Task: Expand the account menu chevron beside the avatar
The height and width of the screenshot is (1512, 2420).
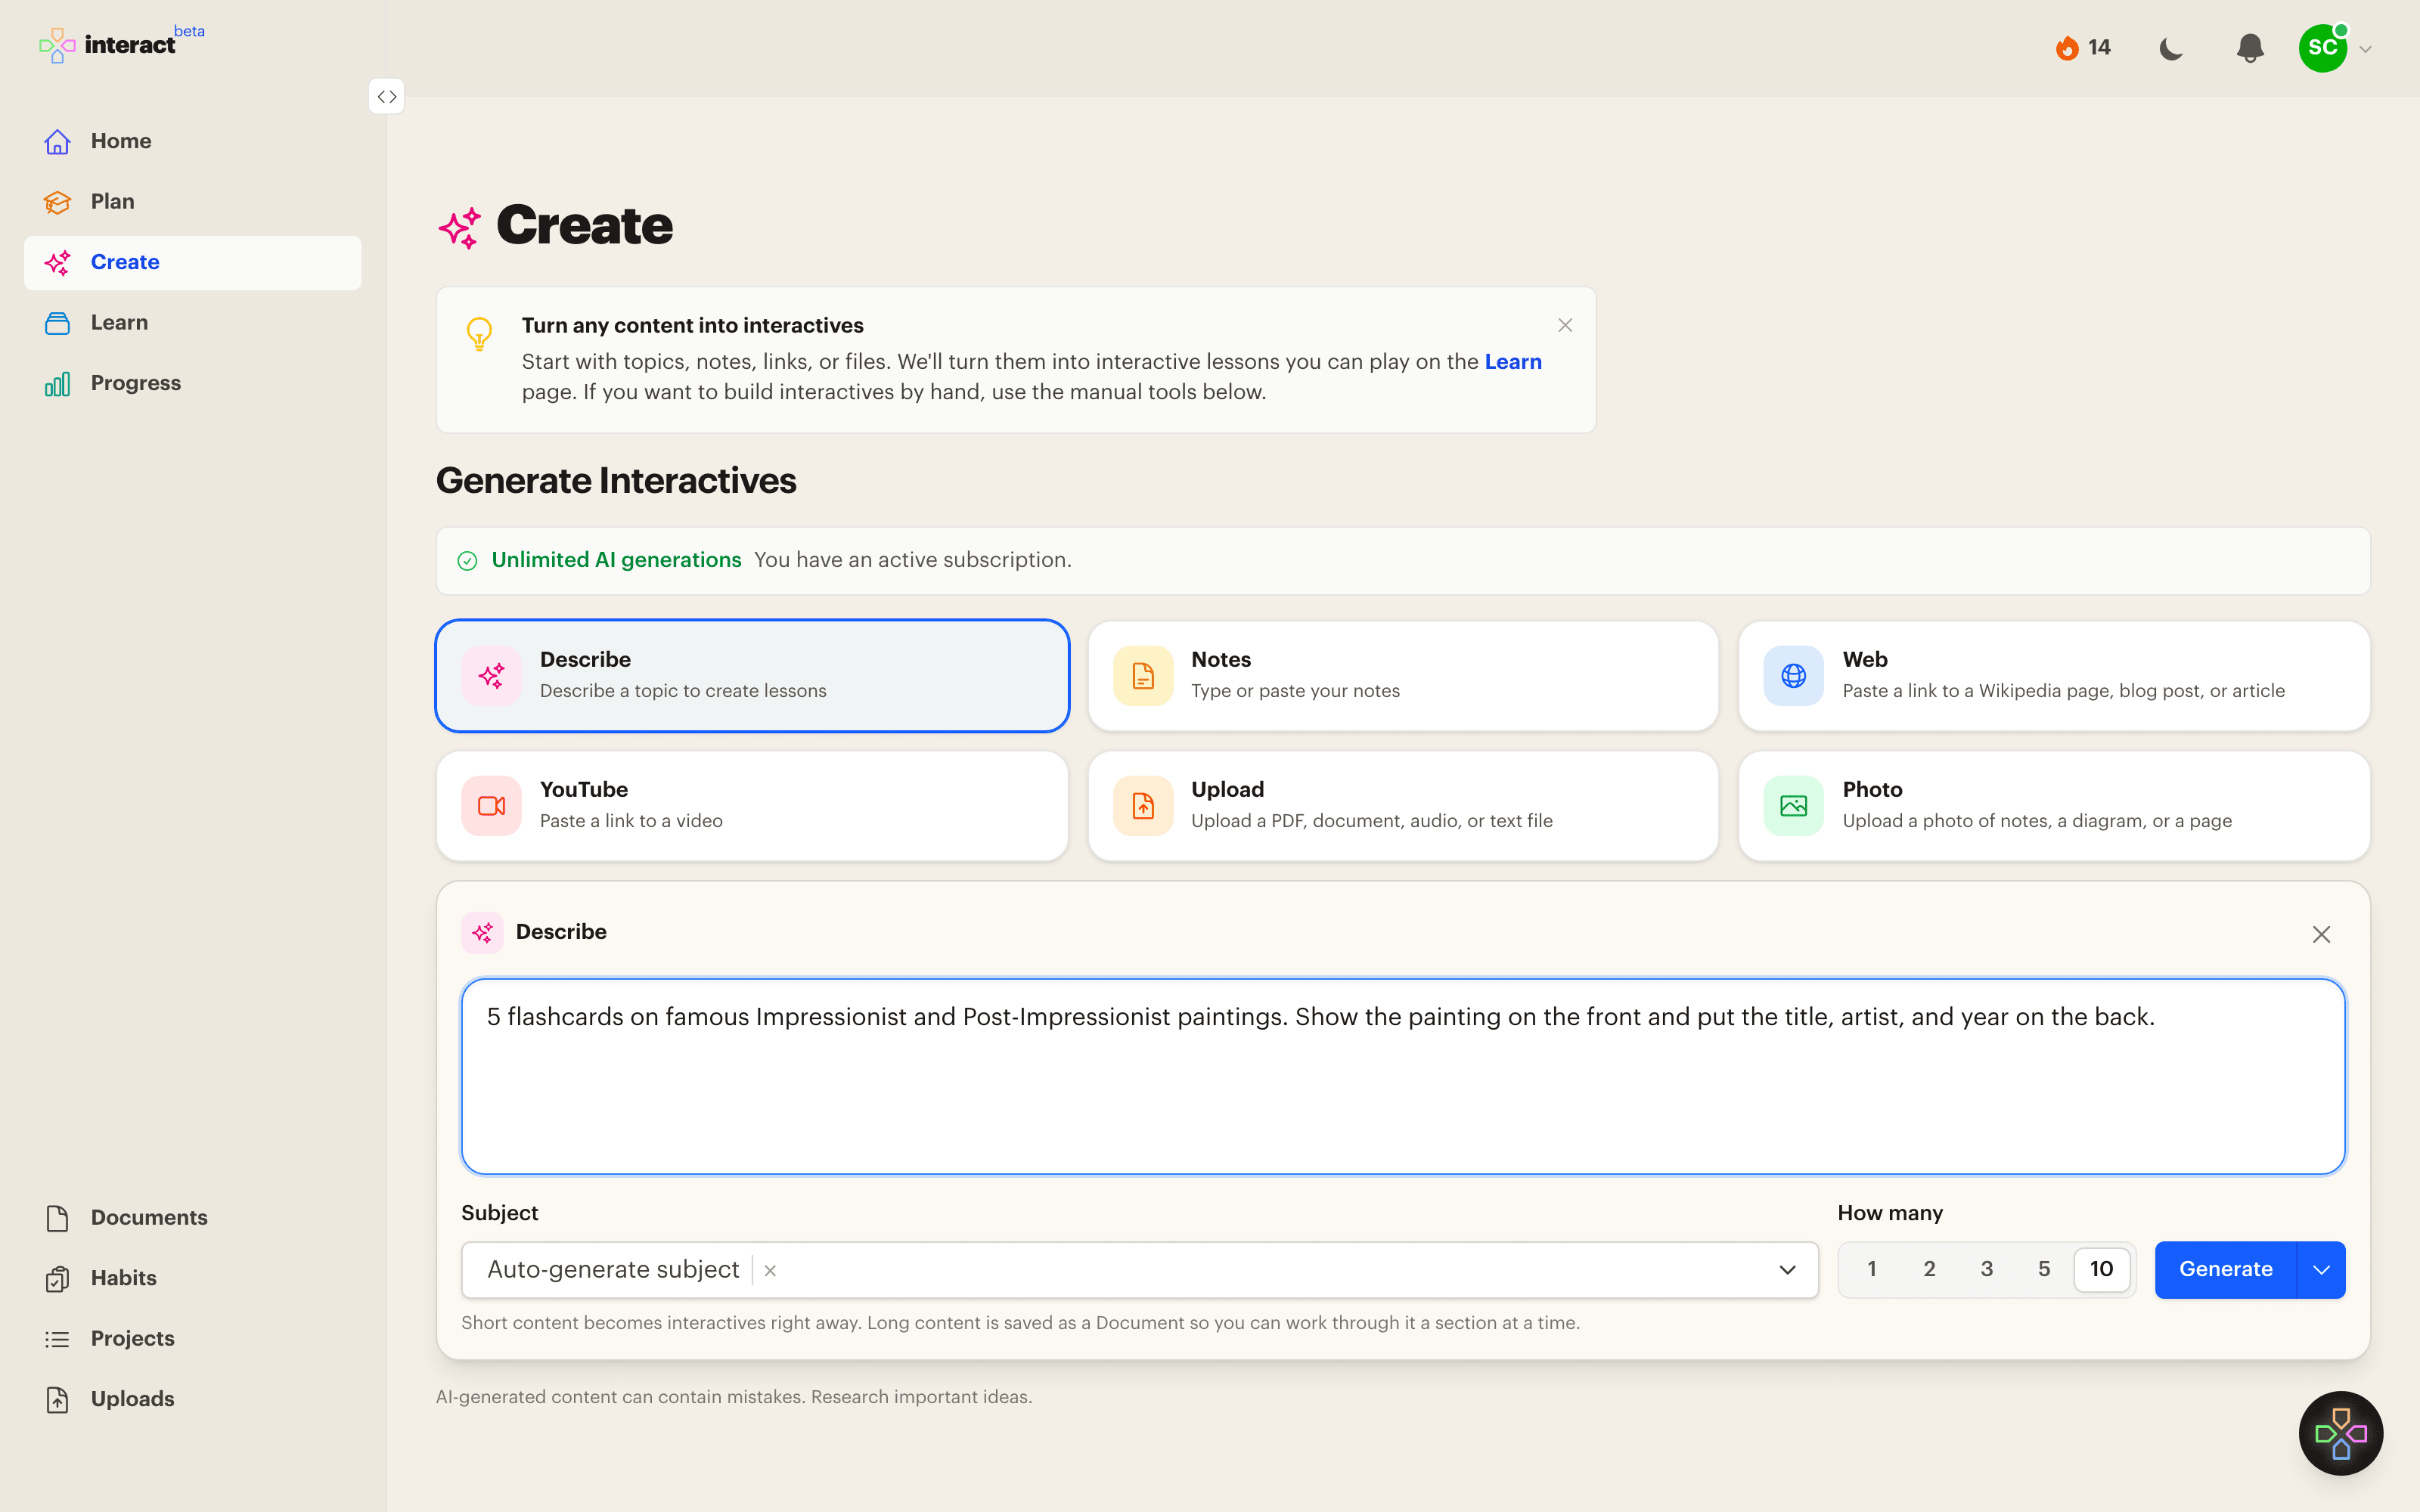Action: [x=2366, y=49]
